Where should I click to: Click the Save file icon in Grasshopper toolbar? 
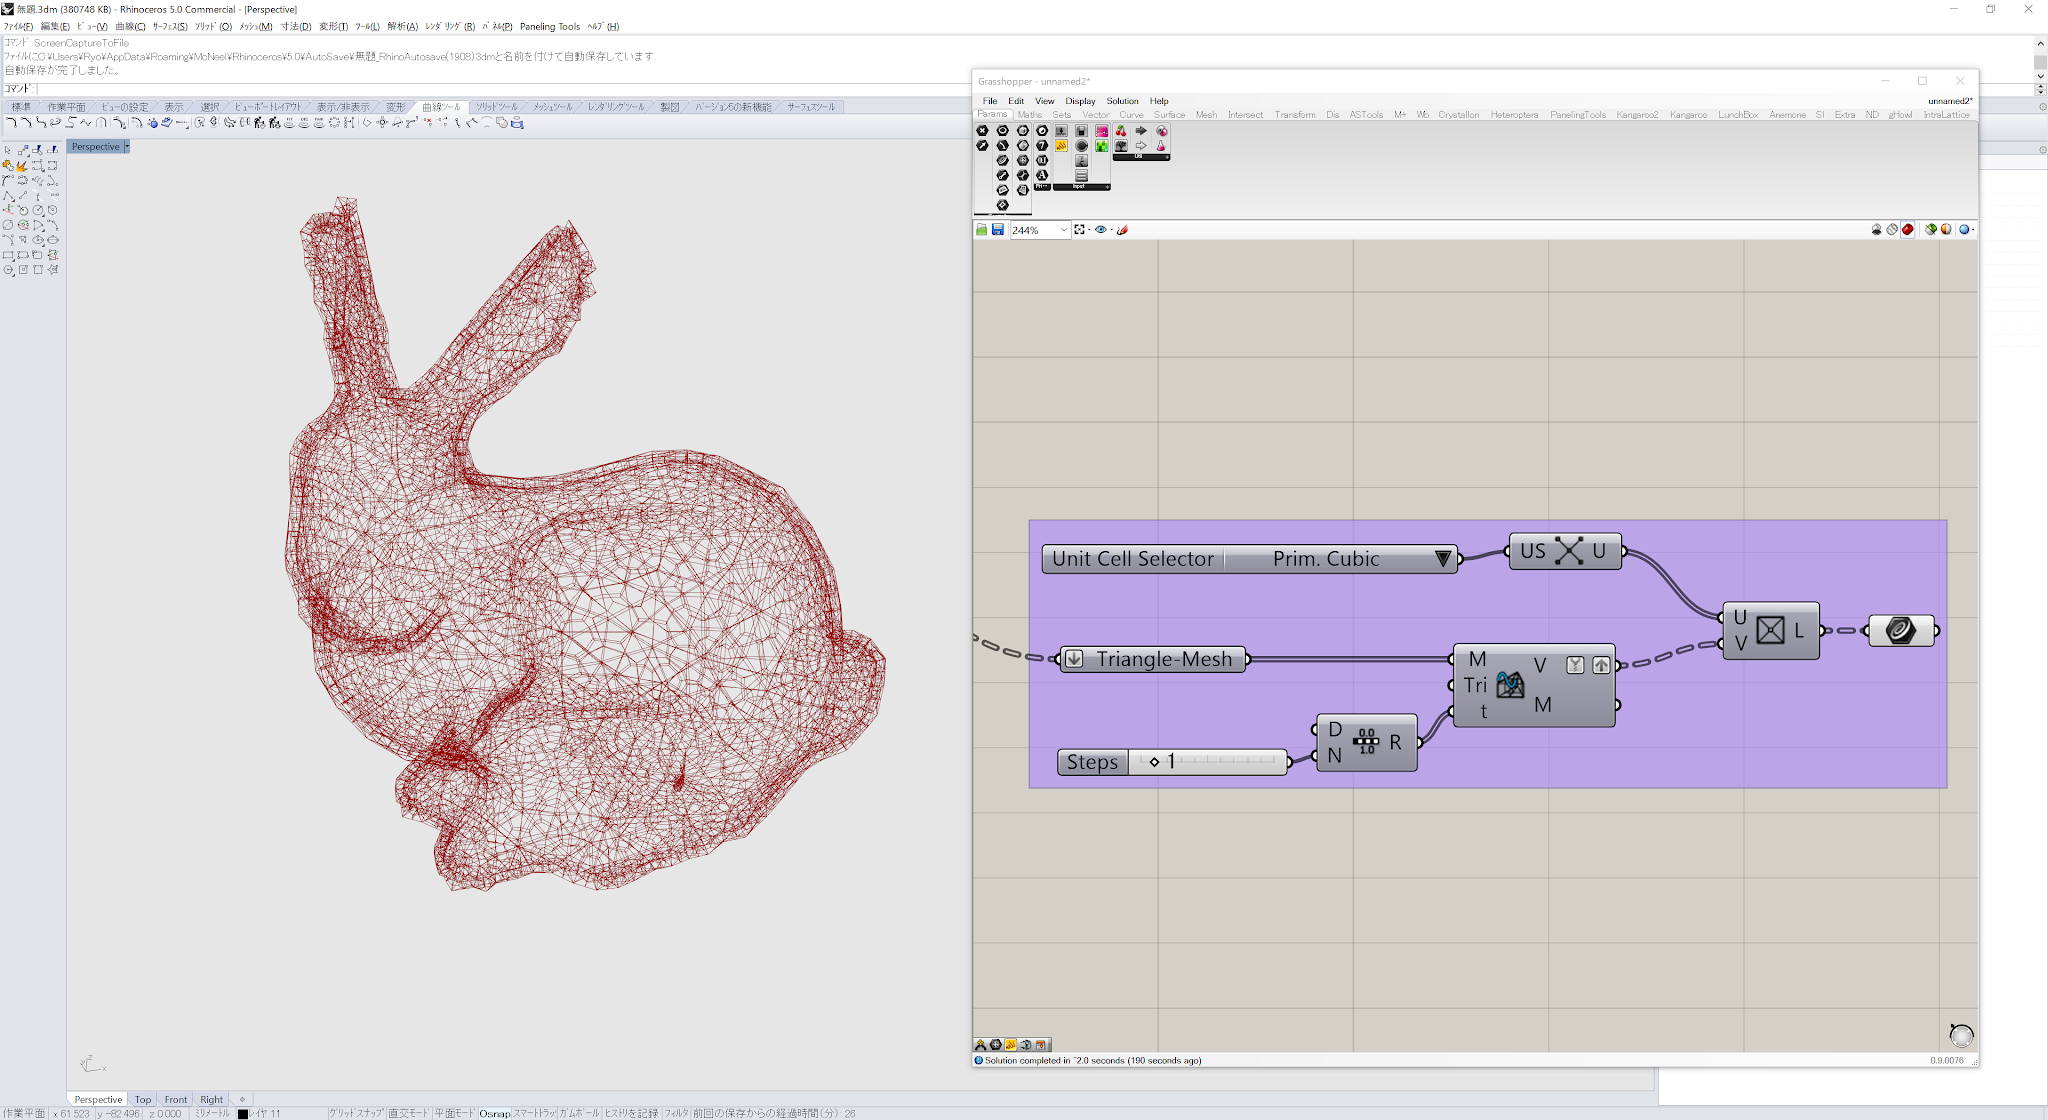(997, 230)
